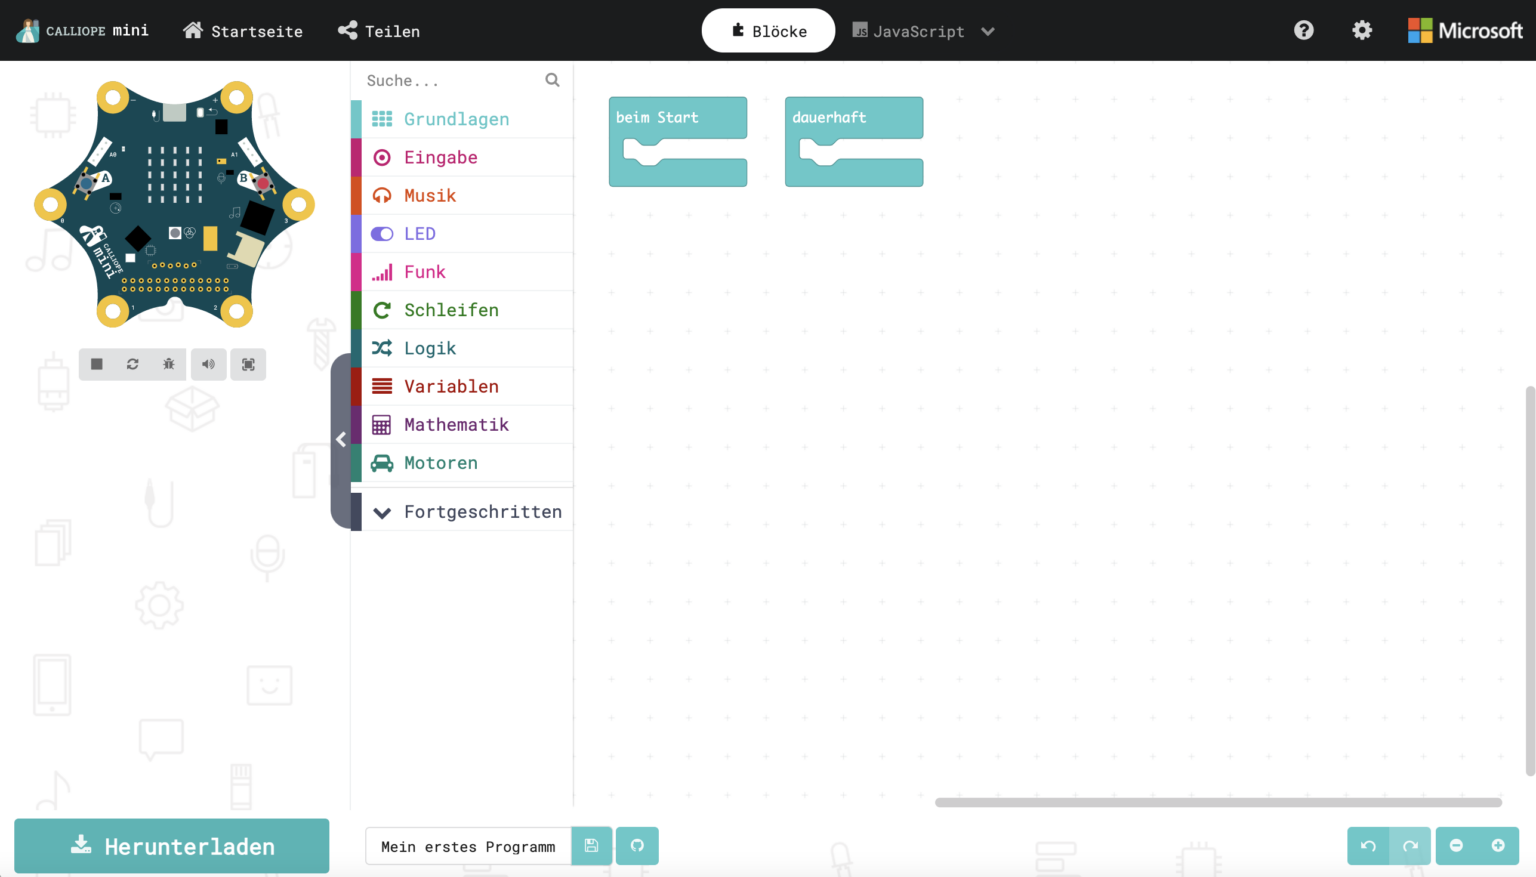Switch to JavaScript editor view
The width and height of the screenshot is (1536, 877).
pyautogui.click(x=908, y=31)
